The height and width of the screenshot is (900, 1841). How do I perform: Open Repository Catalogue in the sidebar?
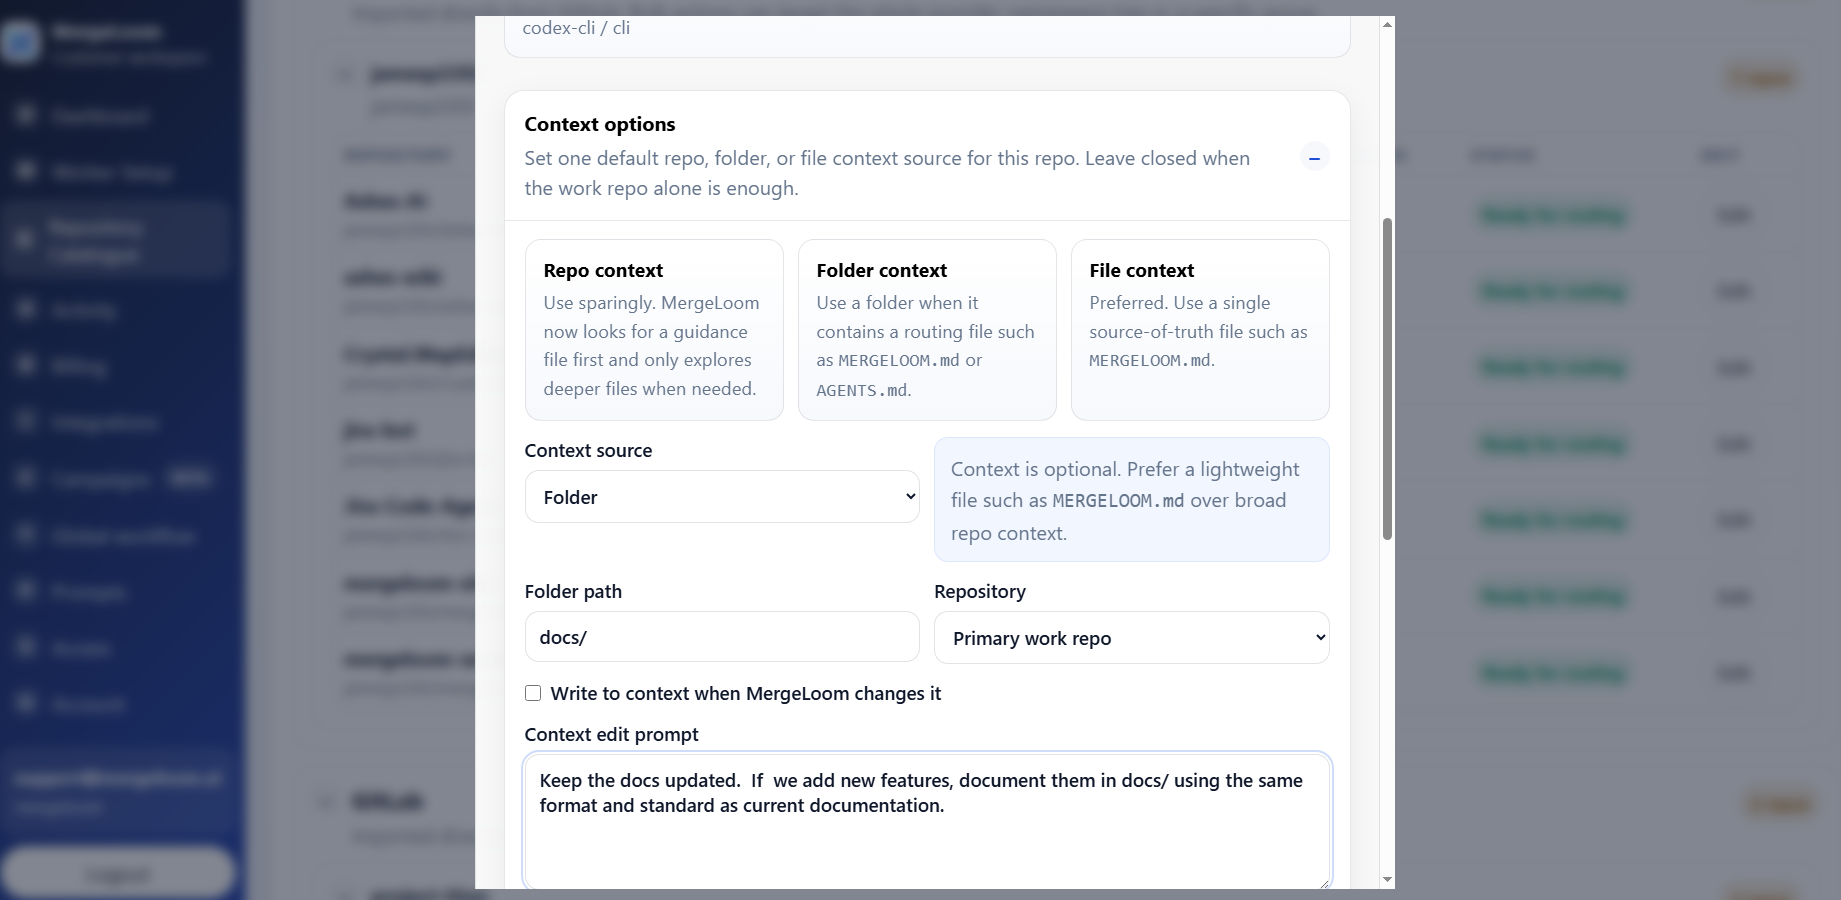[116, 240]
